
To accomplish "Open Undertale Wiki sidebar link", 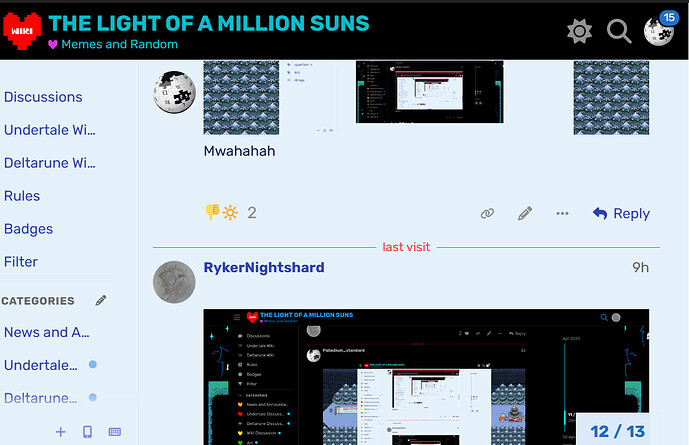I will pos(50,130).
